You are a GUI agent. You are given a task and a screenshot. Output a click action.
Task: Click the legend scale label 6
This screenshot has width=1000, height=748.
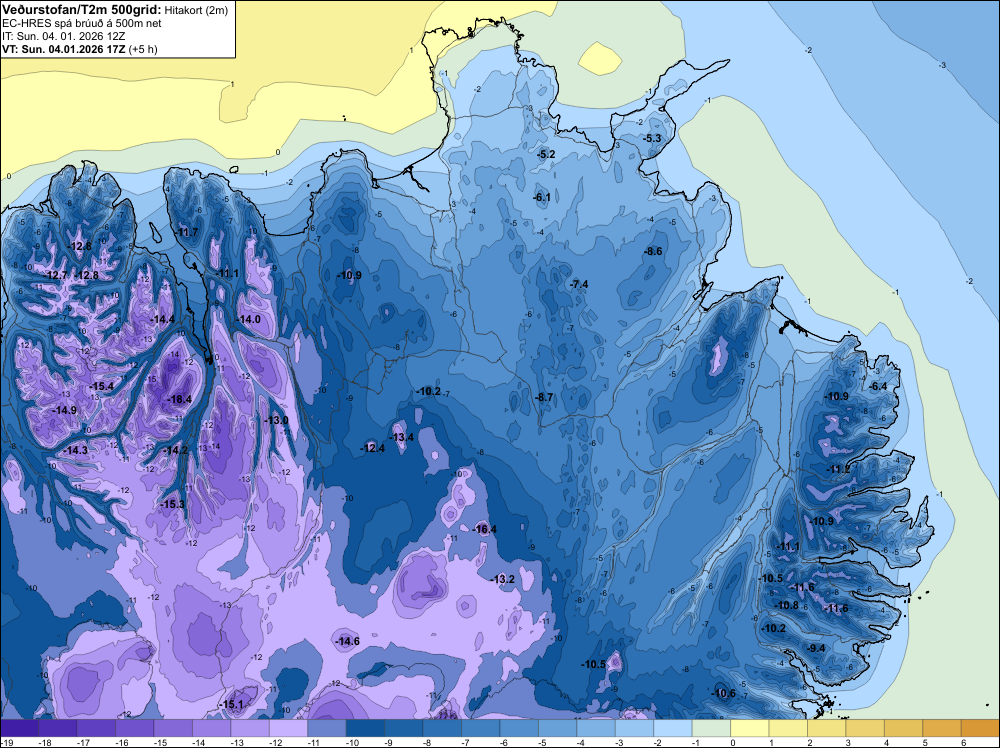963,742
